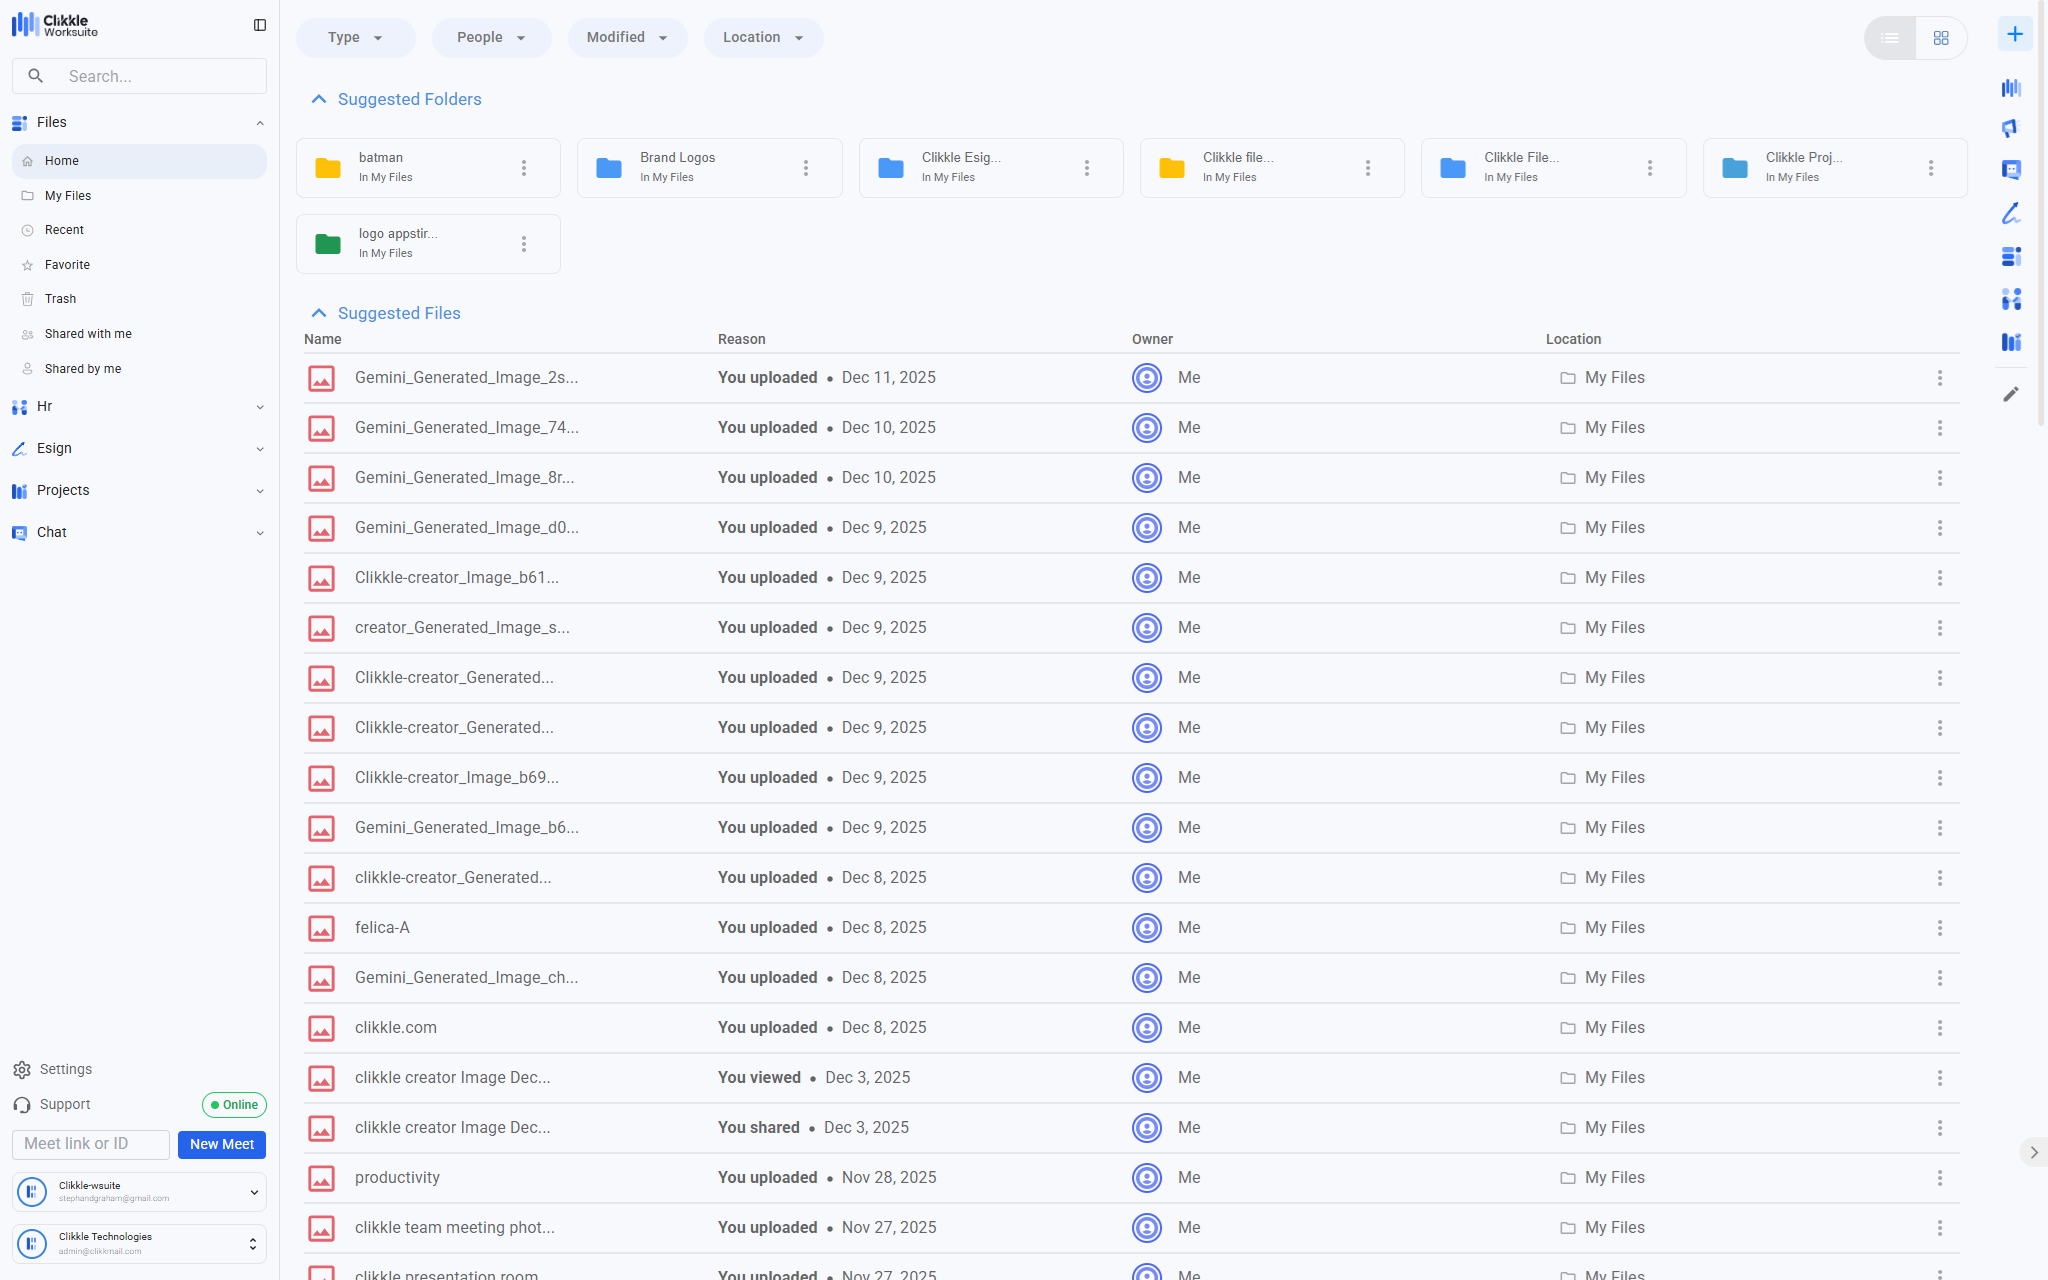This screenshot has height=1280, width=2048.
Task: Switch to list view
Action: [1890, 38]
